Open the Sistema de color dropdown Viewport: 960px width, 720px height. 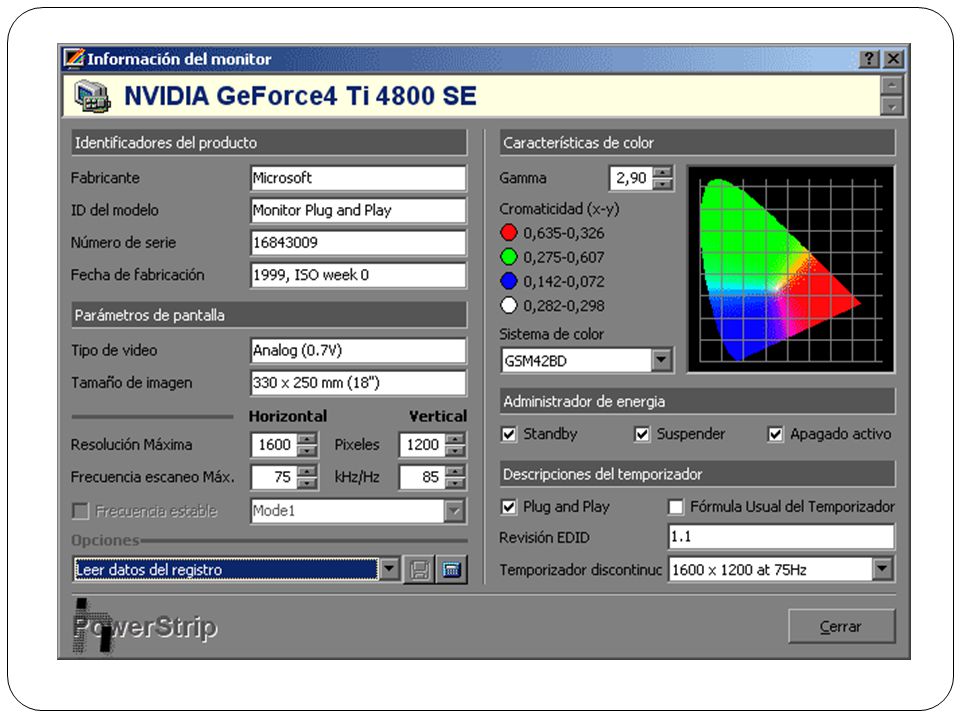(x=661, y=361)
